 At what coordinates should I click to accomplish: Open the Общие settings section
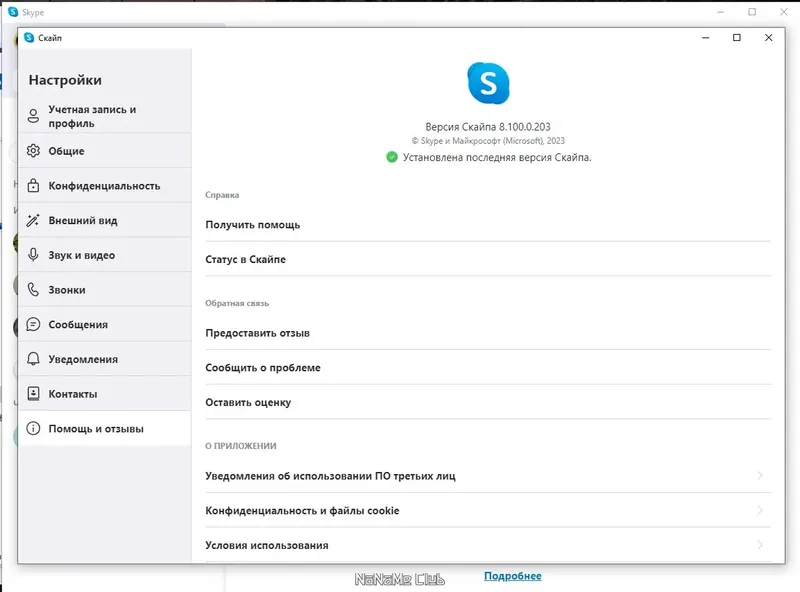pos(105,151)
